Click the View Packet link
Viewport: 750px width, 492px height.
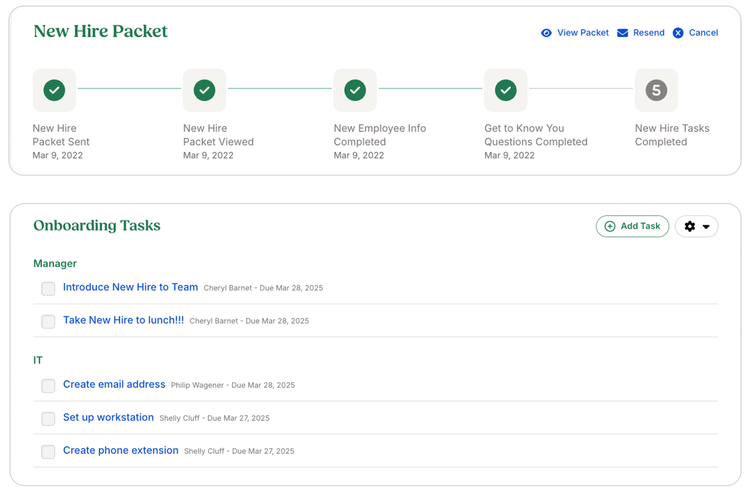click(x=583, y=33)
